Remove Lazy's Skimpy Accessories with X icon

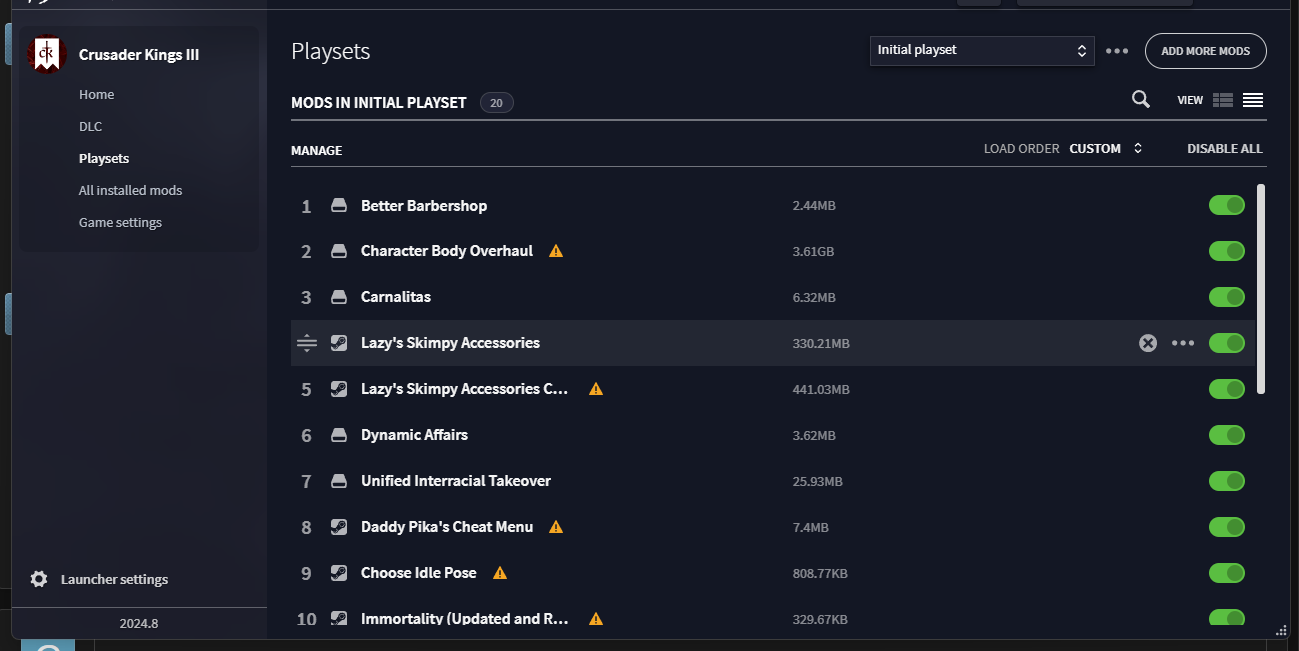1148,343
